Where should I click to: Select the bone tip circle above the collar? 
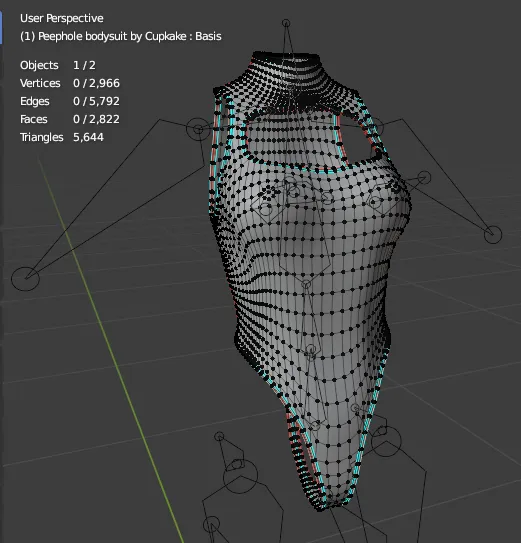[286, 23]
